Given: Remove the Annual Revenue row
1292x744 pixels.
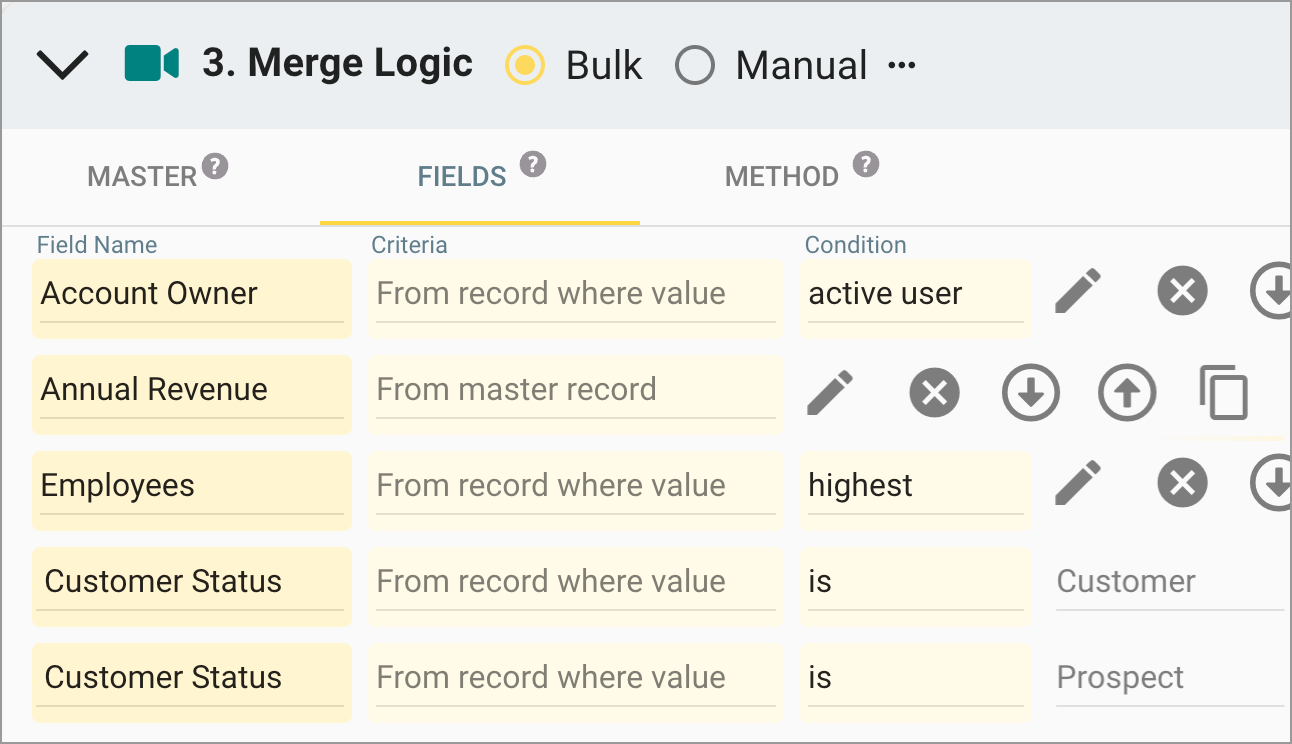Looking at the screenshot, I should 934,393.
